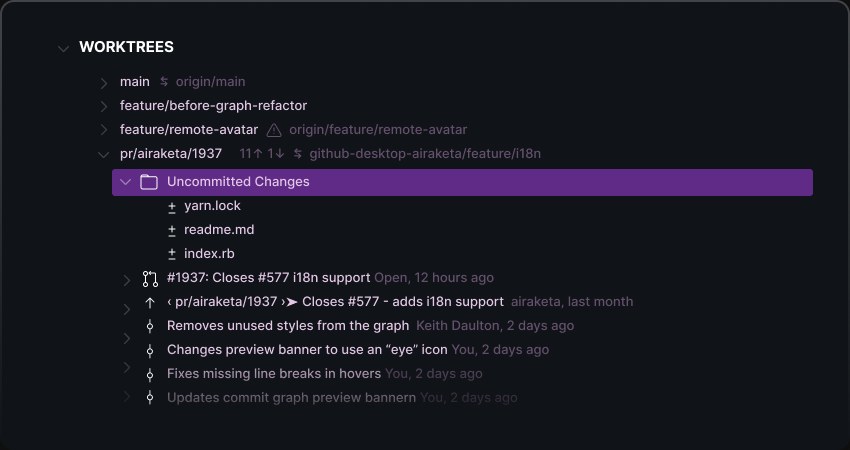Open commit Changes preview banner to use eye icon
Screen dimensions: 850x450
pos(307,350)
